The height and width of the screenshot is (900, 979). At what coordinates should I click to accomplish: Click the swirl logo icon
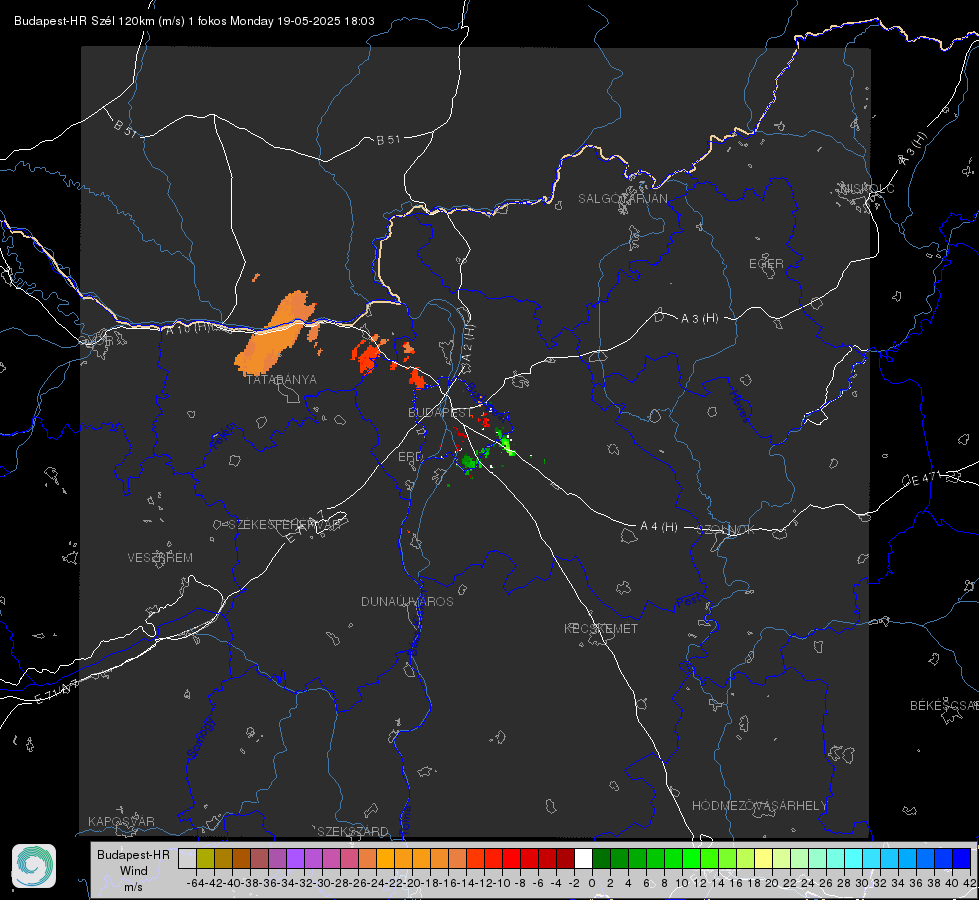34,866
